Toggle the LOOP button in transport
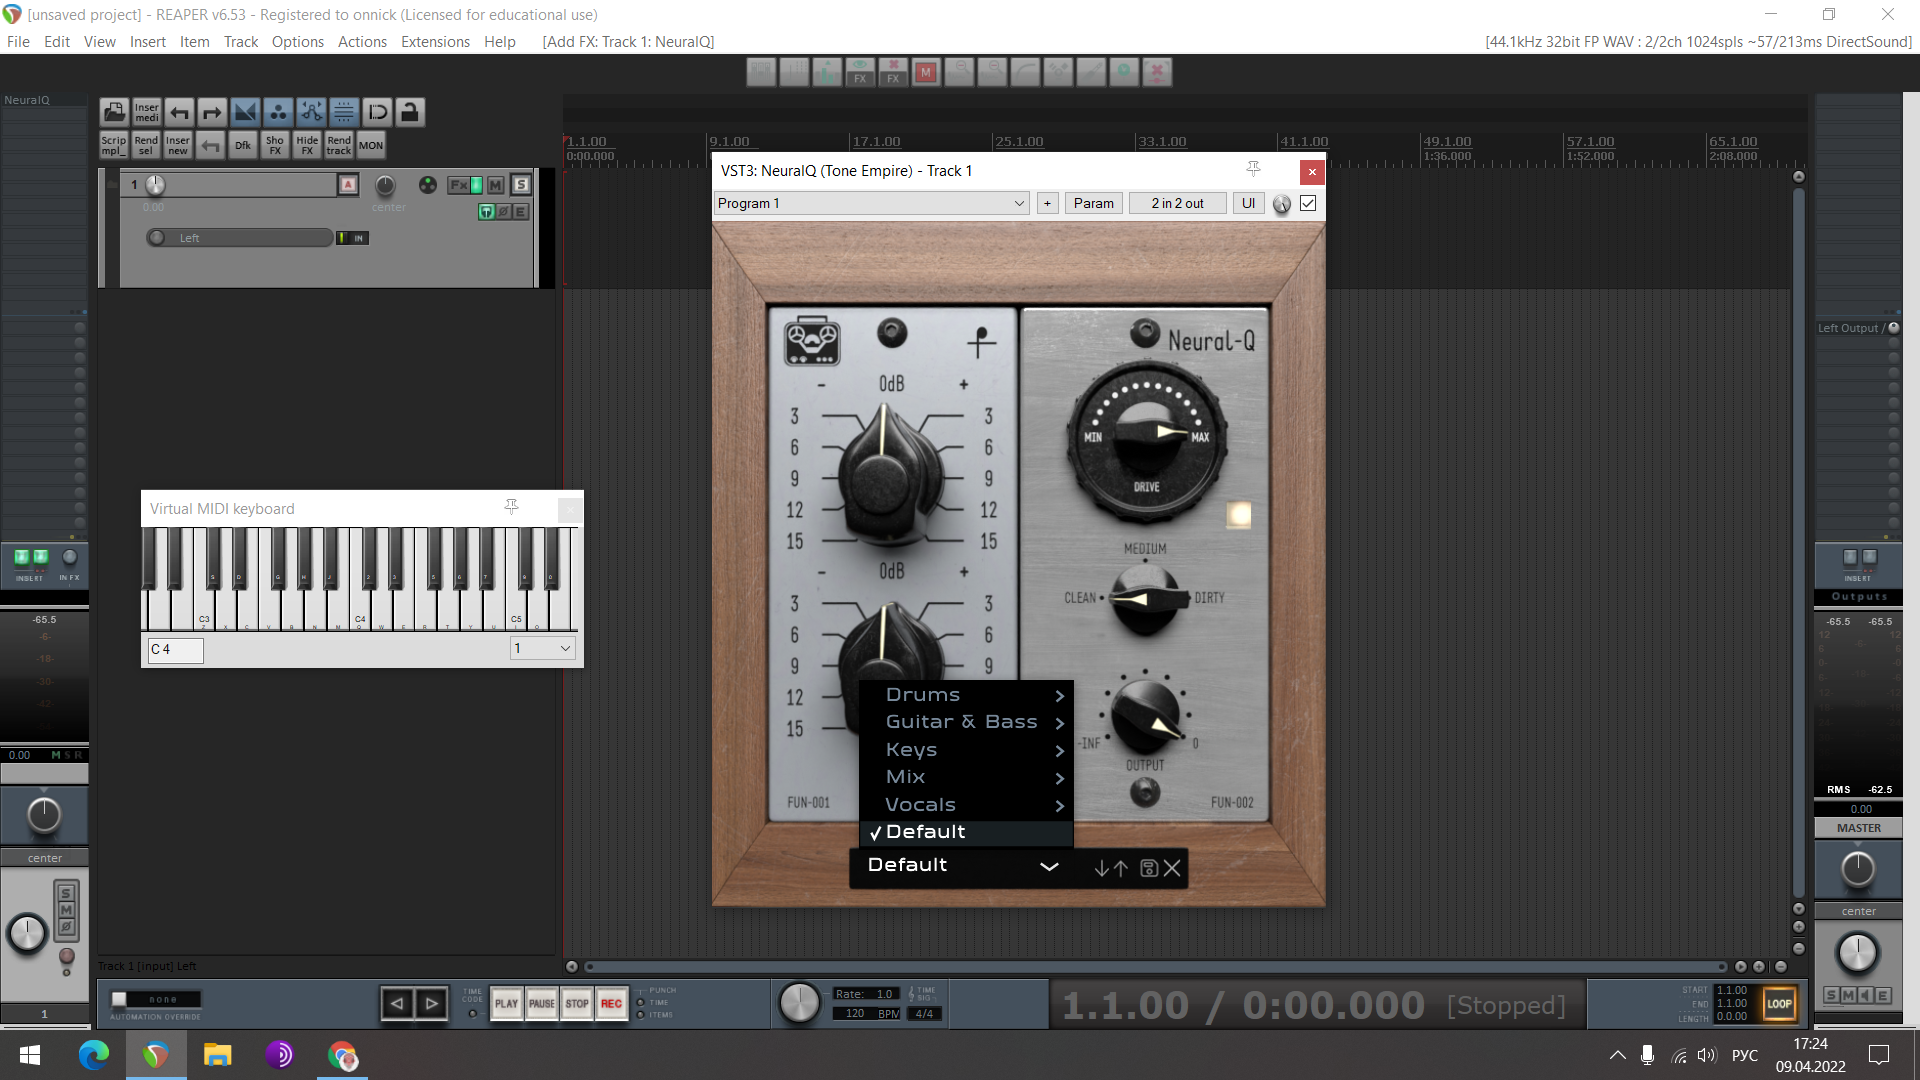Viewport: 1920px width, 1080px height. 1779,1004
